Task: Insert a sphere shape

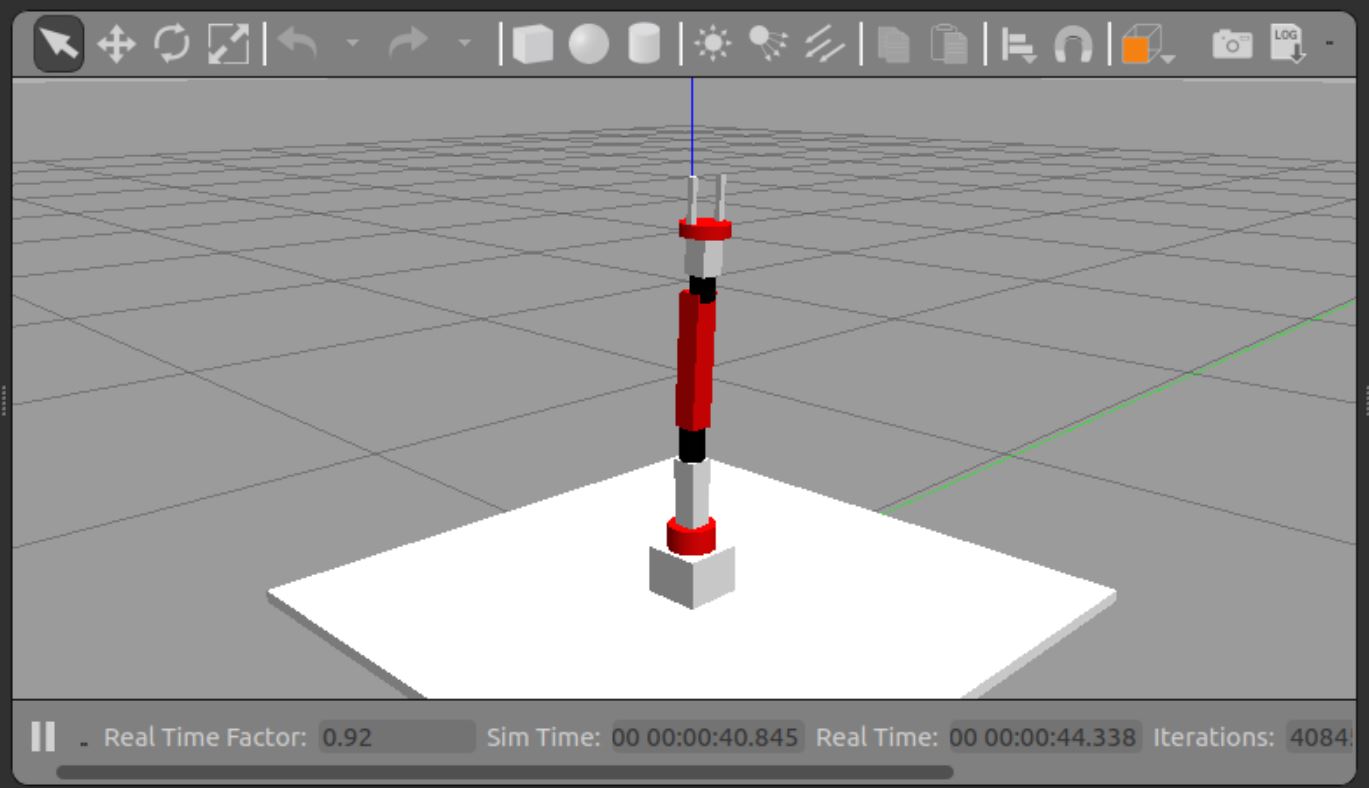Action: (x=588, y=45)
